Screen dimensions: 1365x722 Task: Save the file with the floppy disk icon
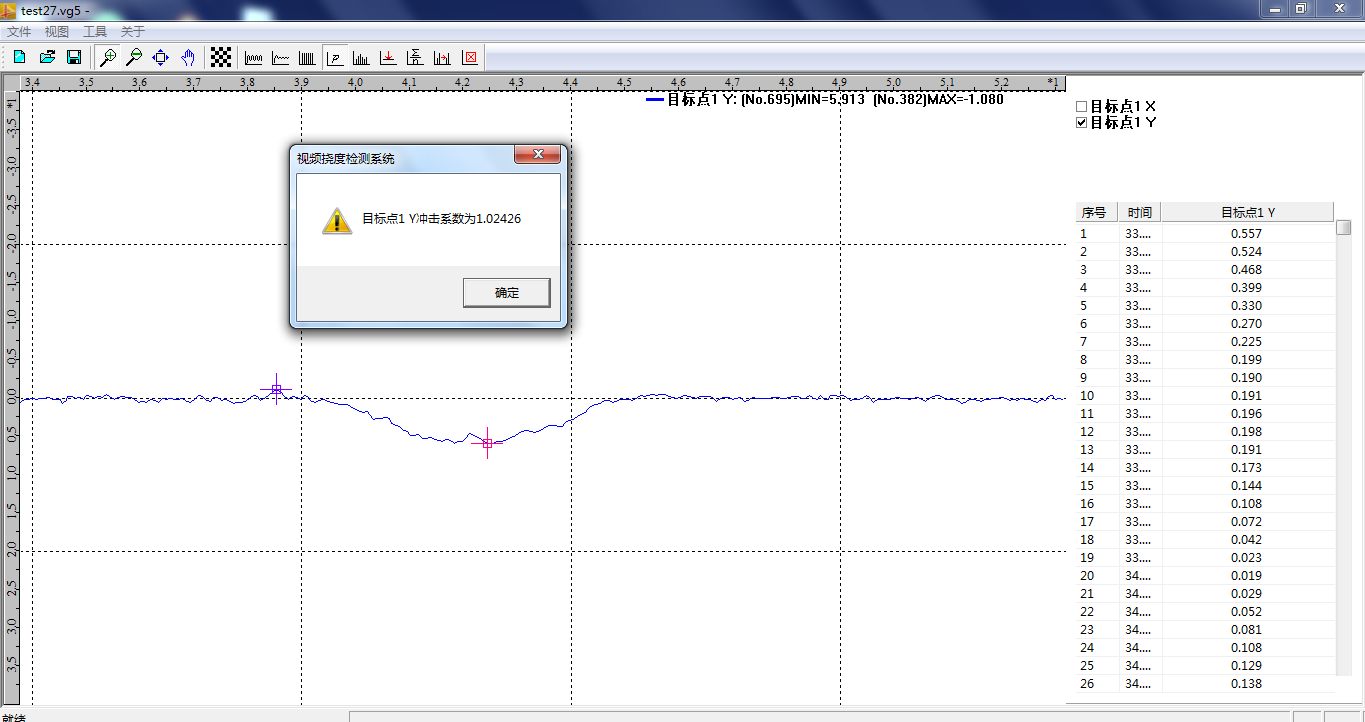(74, 57)
